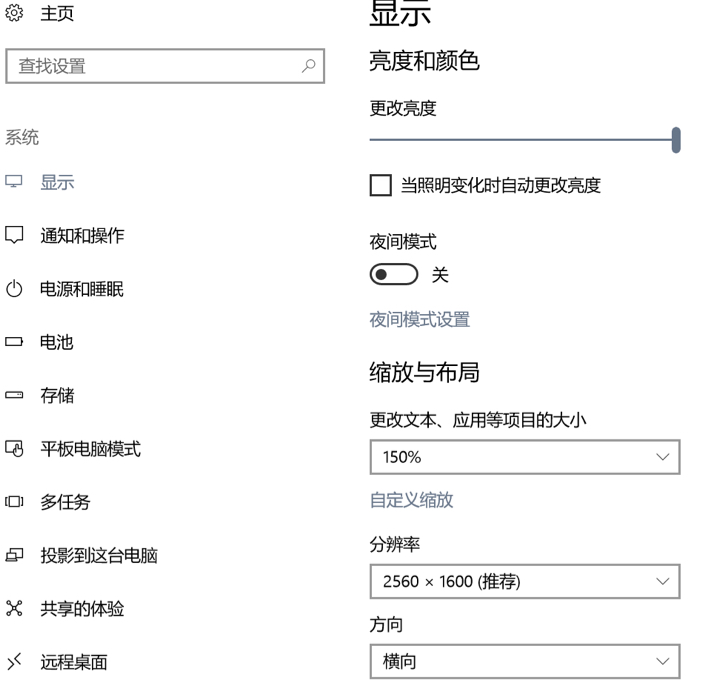This screenshot has height=689, width=720.
Task: Click the Shared experiences icon
Action: click(14, 609)
